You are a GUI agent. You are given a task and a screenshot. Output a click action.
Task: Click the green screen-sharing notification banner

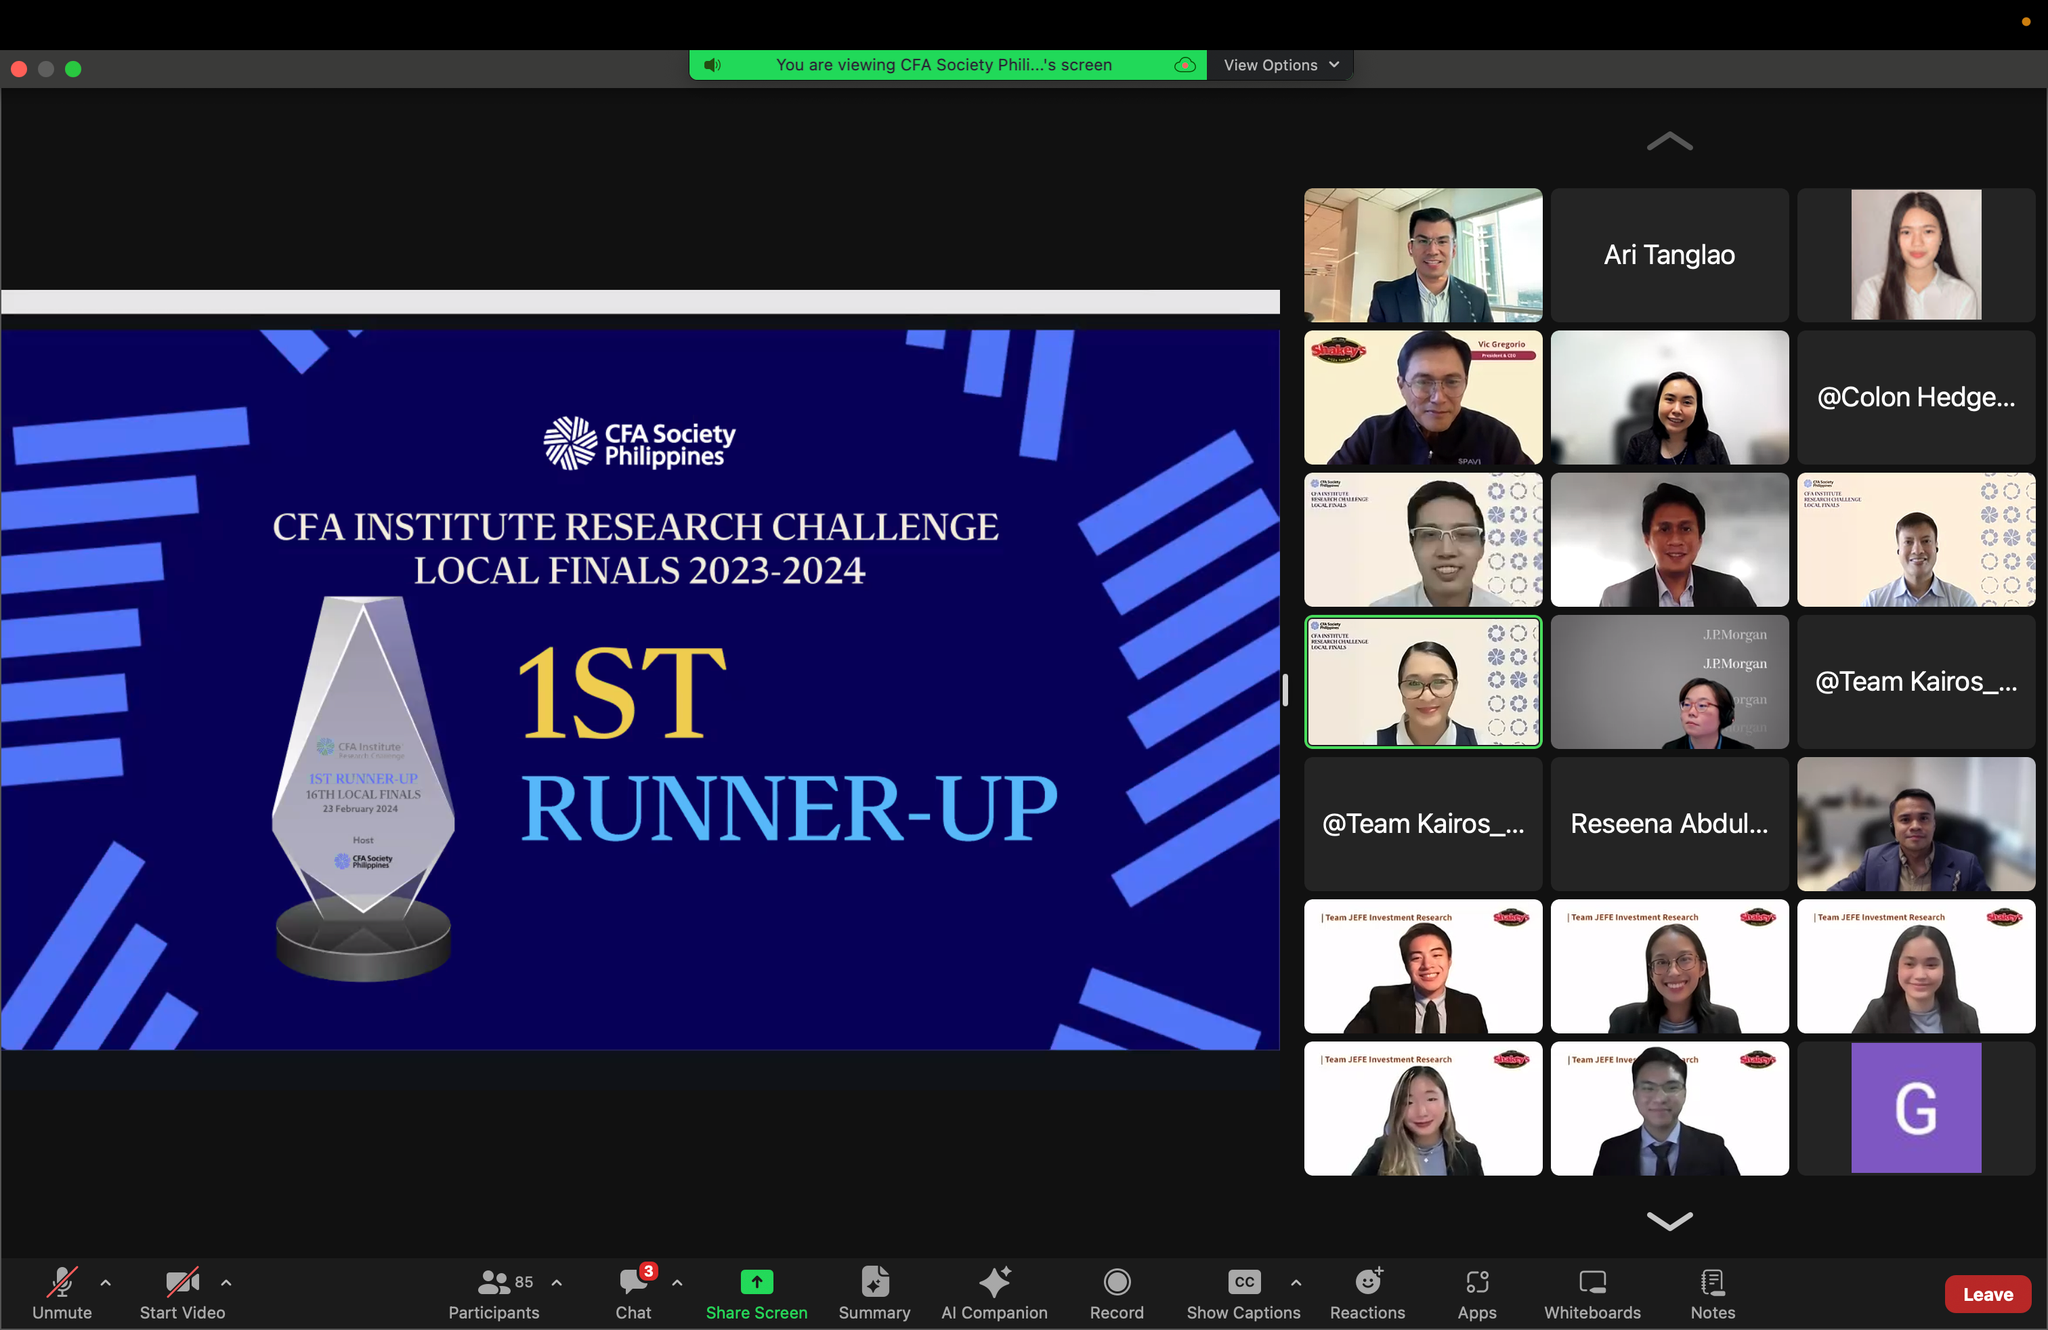(x=945, y=65)
